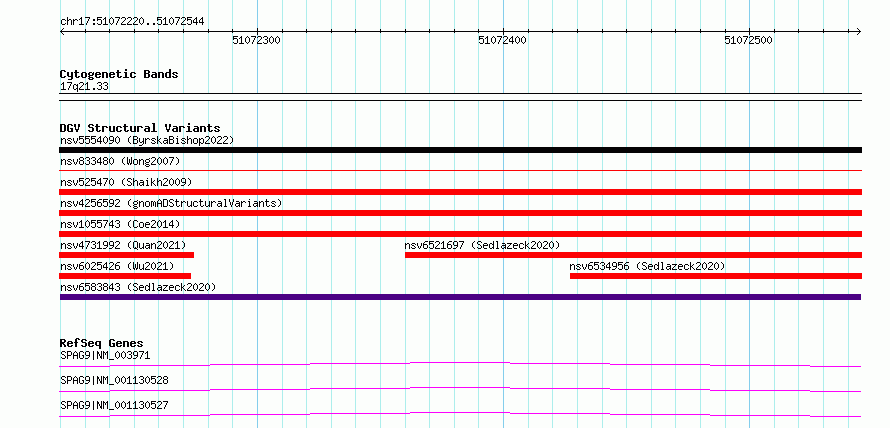Click the short red nsv6025426 bar
Viewport: 890px width, 428px height.
coord(125,276)
